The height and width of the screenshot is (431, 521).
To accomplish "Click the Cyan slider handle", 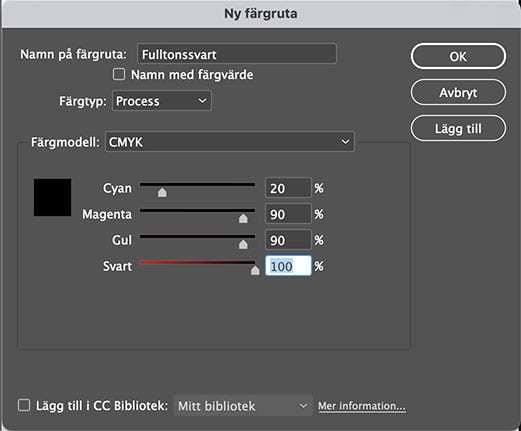I will [x=162, y=192].
